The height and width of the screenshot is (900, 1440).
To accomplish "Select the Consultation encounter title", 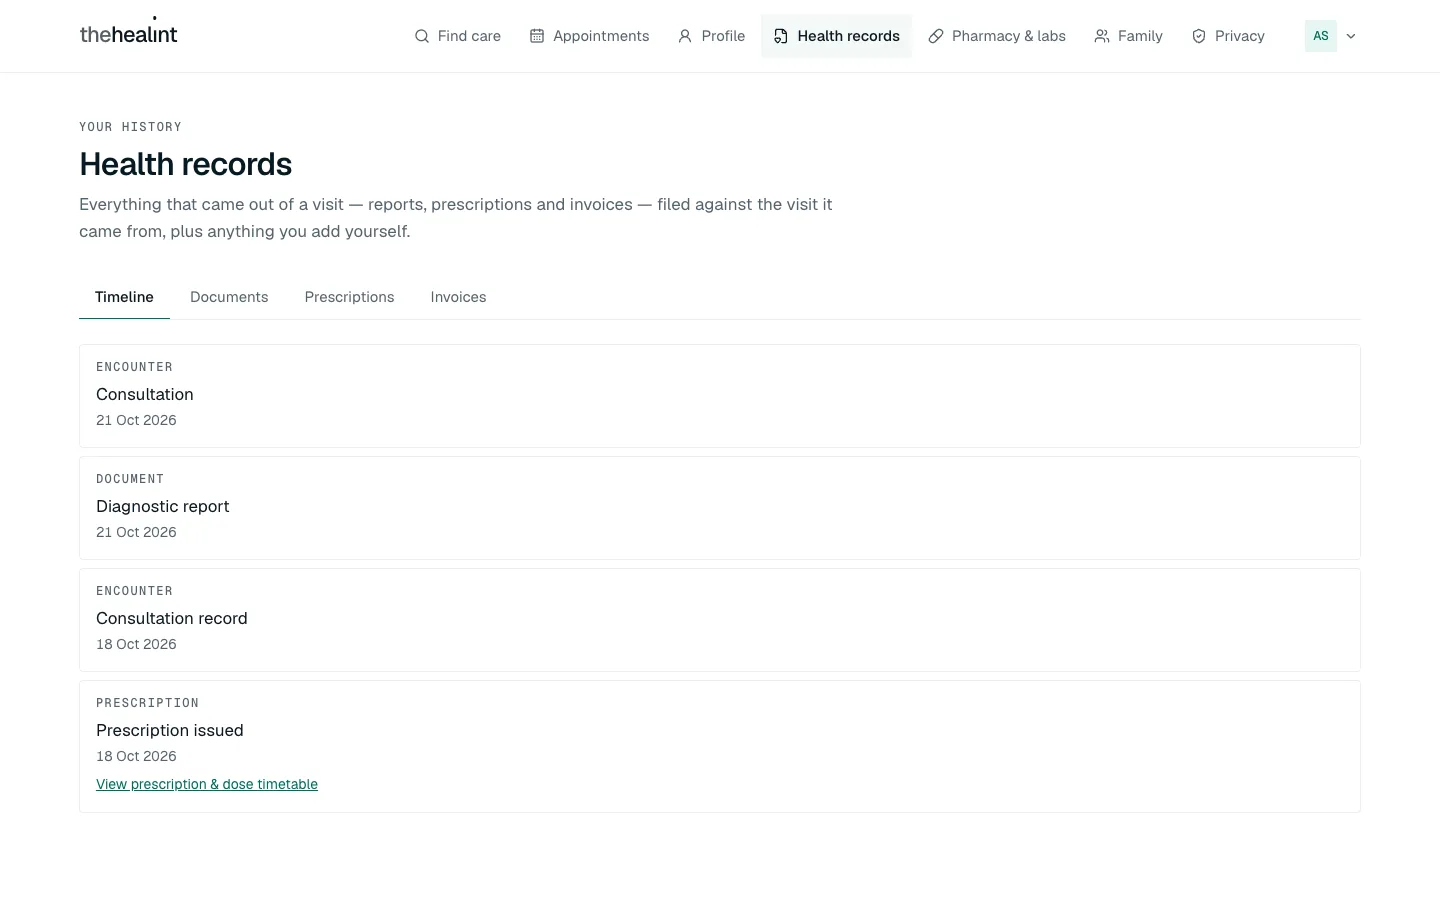I will [145, 394].
